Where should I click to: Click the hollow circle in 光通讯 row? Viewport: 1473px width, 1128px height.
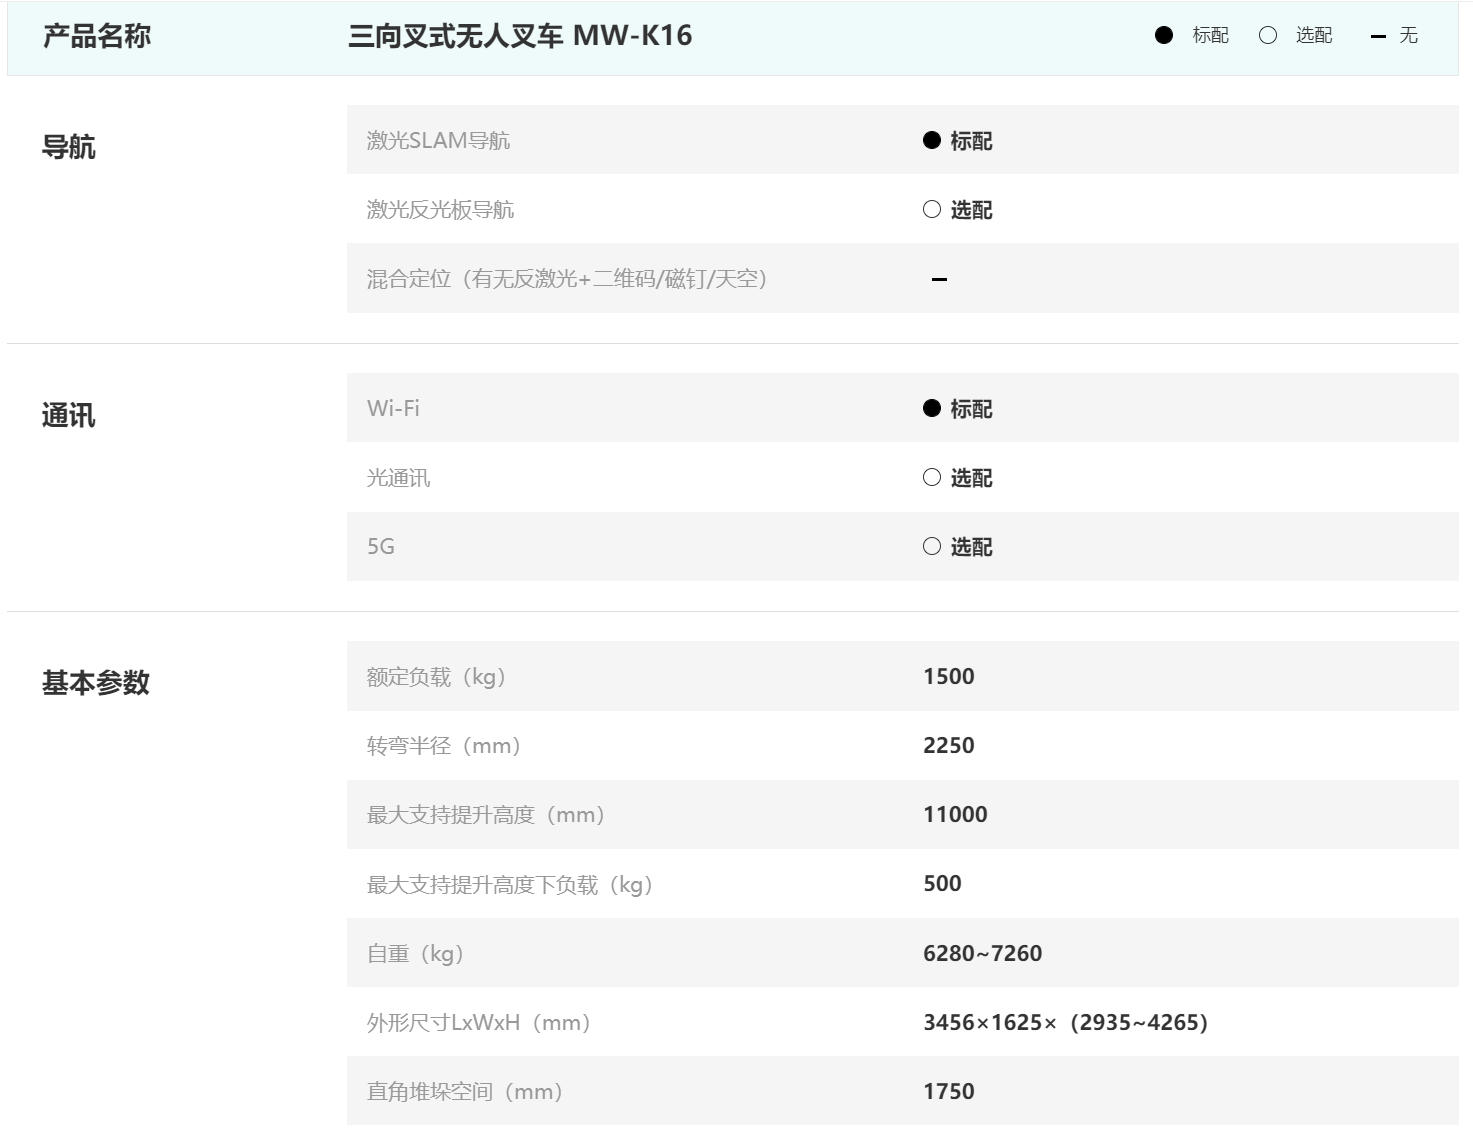pyautogui.click(x=931, y=477)
